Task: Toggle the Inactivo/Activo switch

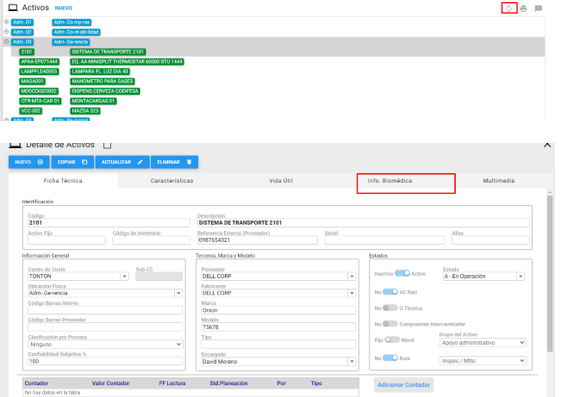Action: [x=402, y=273]
